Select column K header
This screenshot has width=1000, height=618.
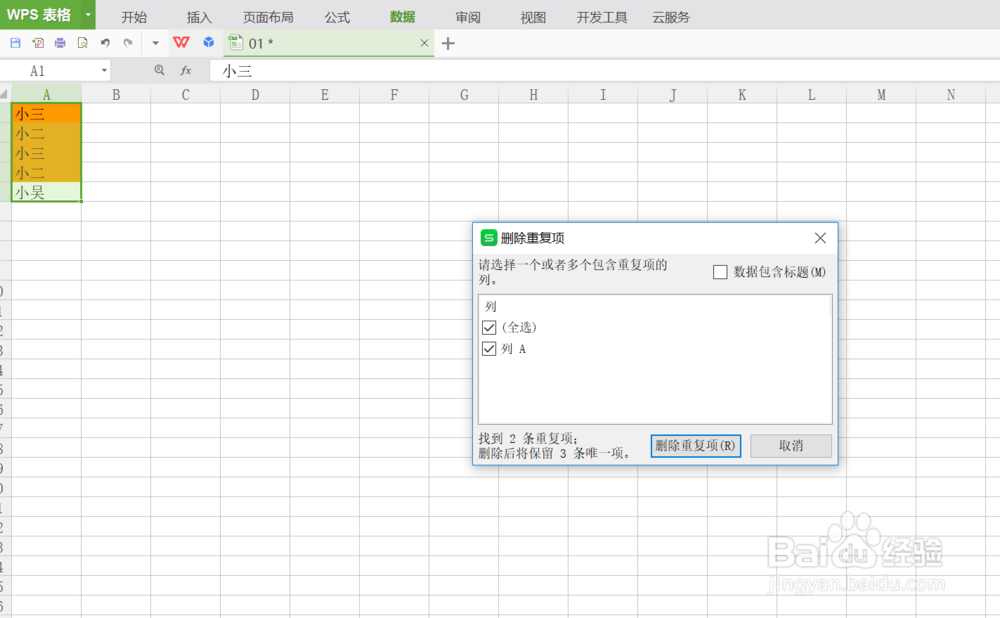coord(742,94)
